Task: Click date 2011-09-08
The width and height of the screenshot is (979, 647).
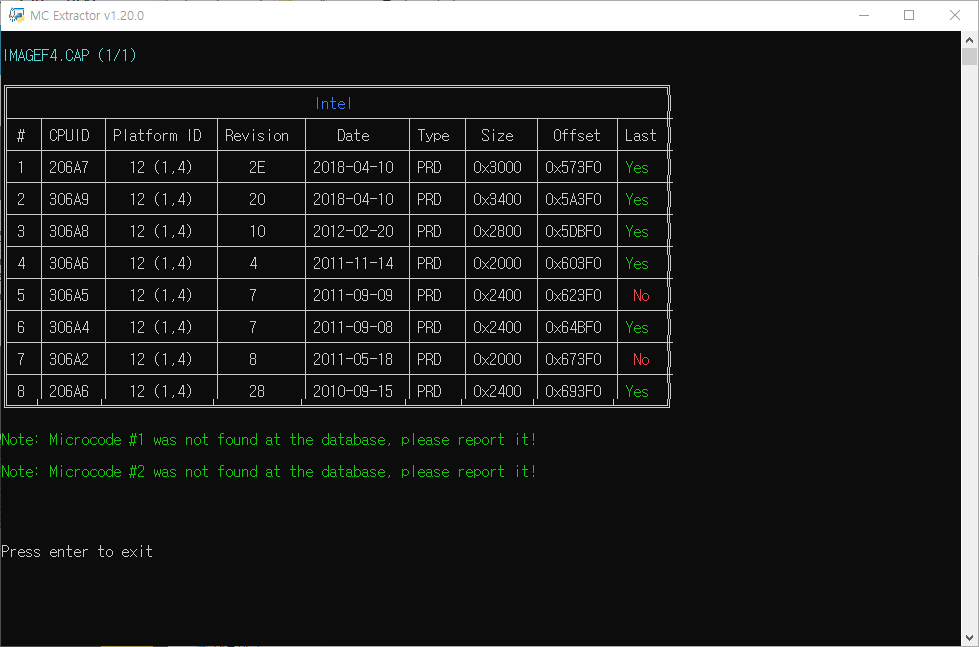Action: (353, 327)
